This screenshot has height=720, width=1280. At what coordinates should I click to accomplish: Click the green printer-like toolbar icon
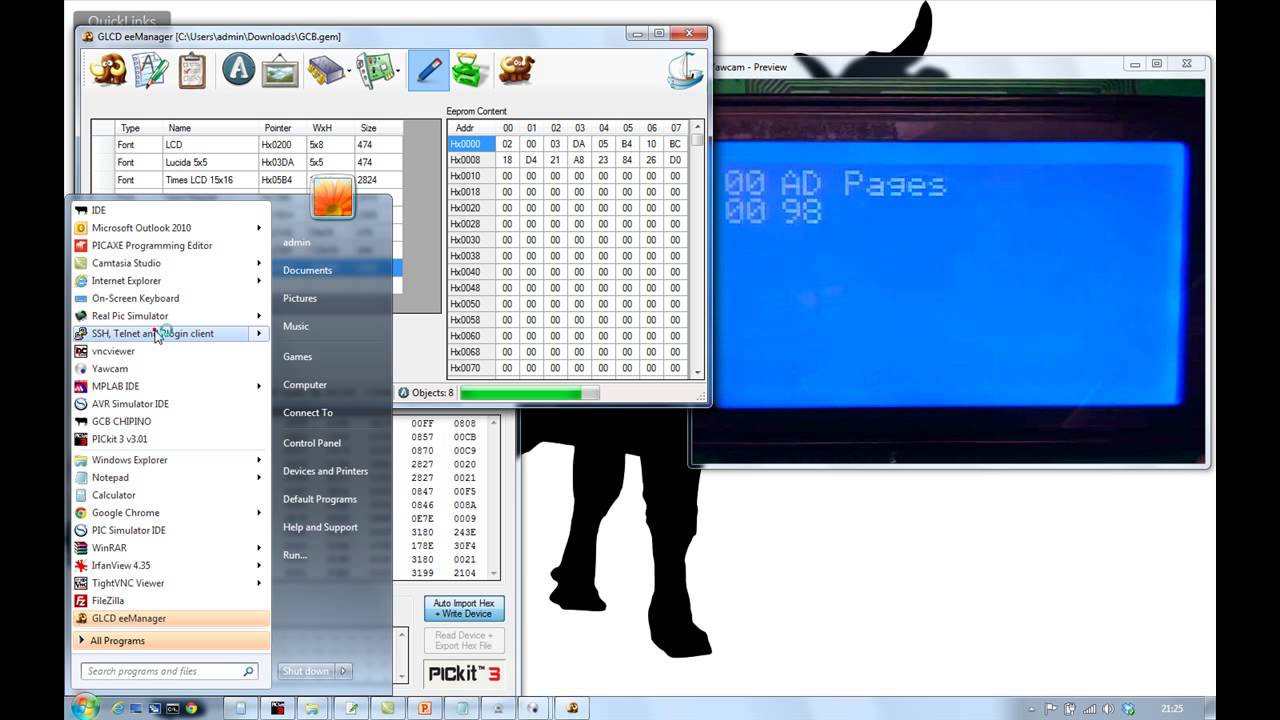pyautogui.click(x=469, y=70)
